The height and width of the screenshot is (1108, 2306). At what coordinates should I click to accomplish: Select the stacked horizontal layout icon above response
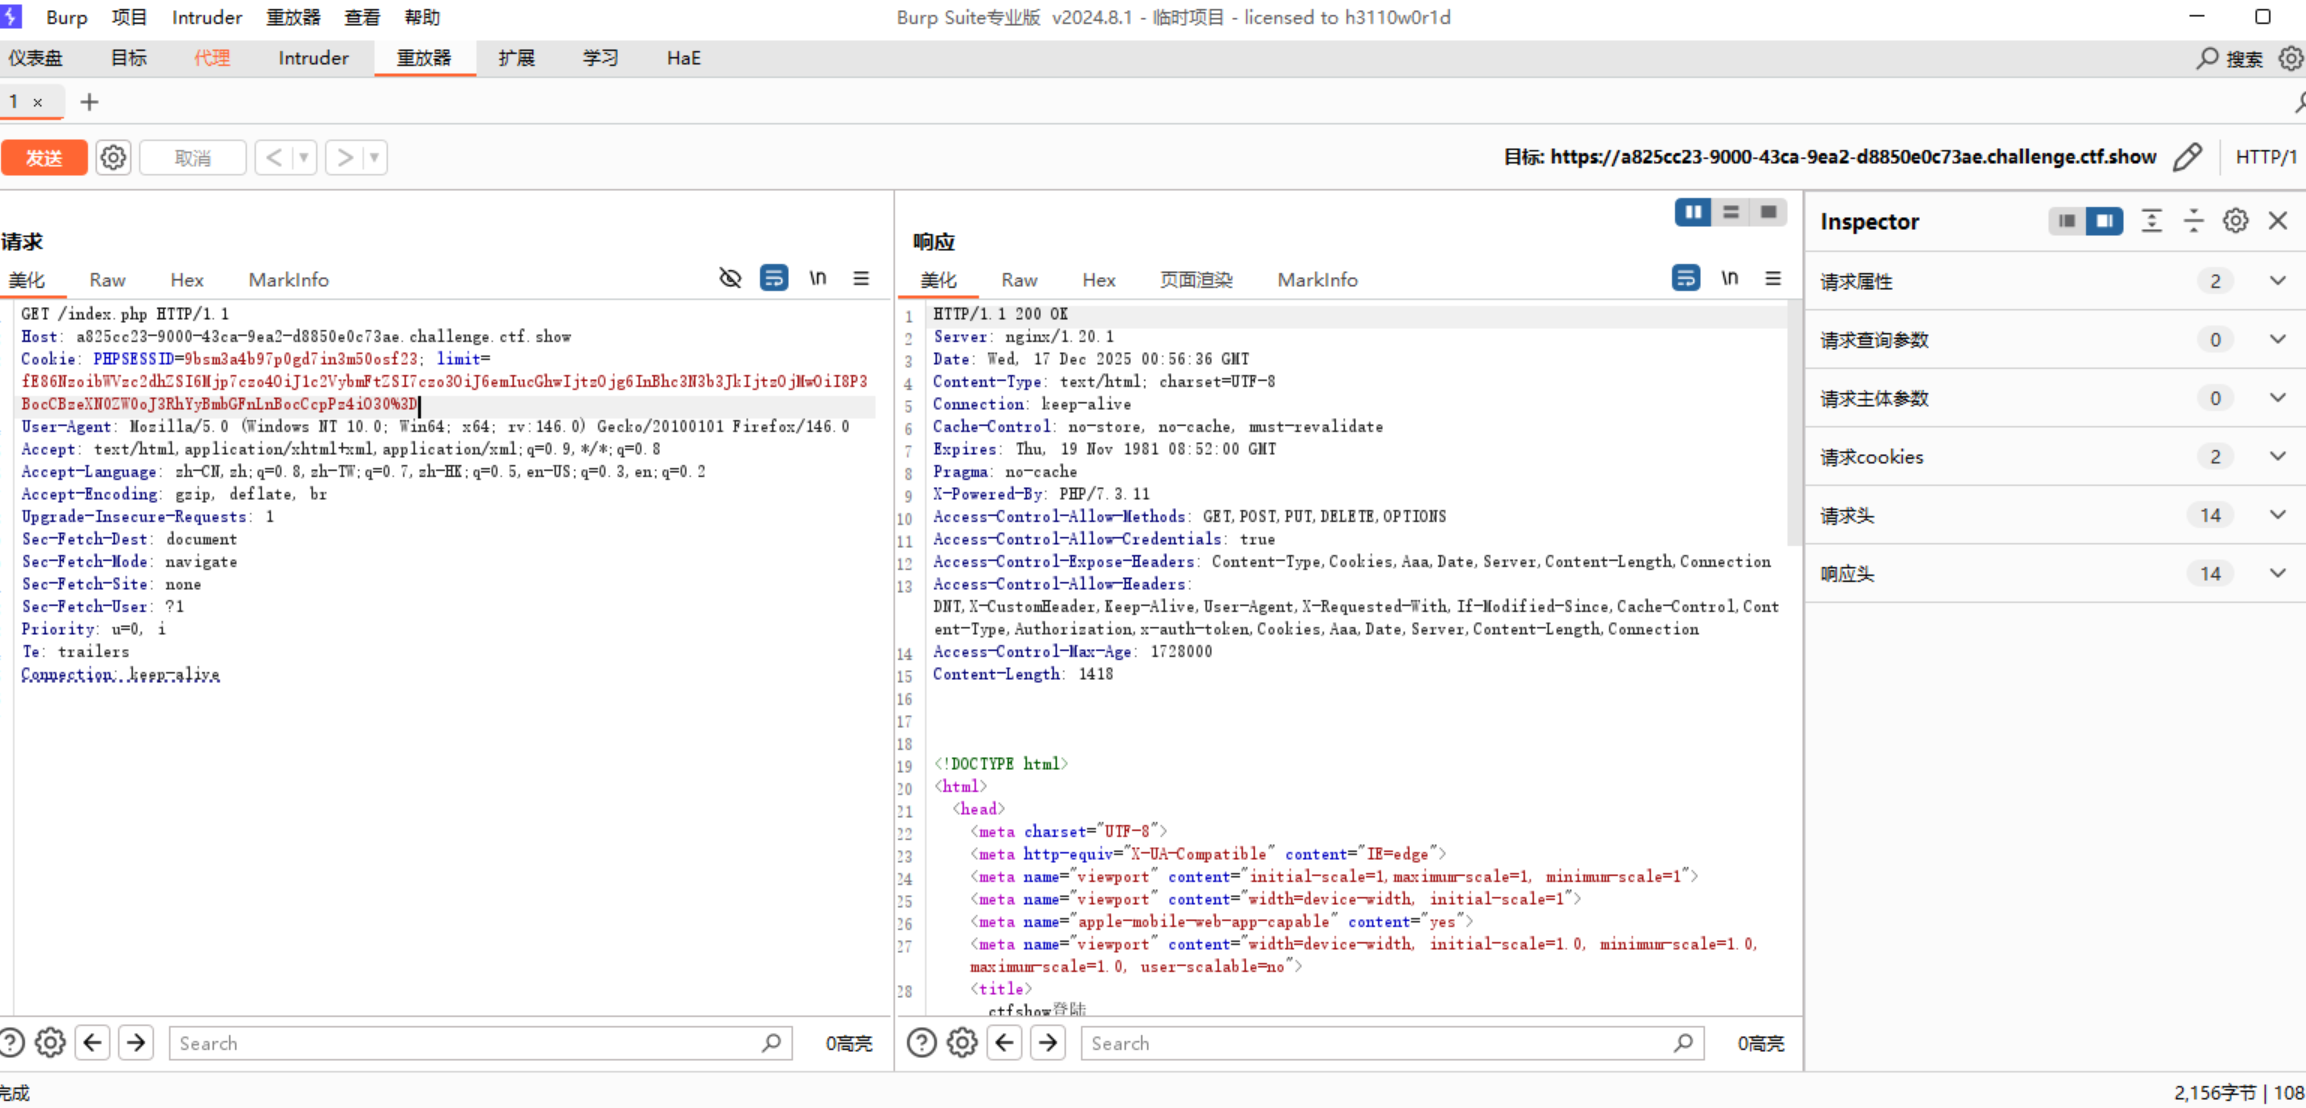pos(1731,212)
